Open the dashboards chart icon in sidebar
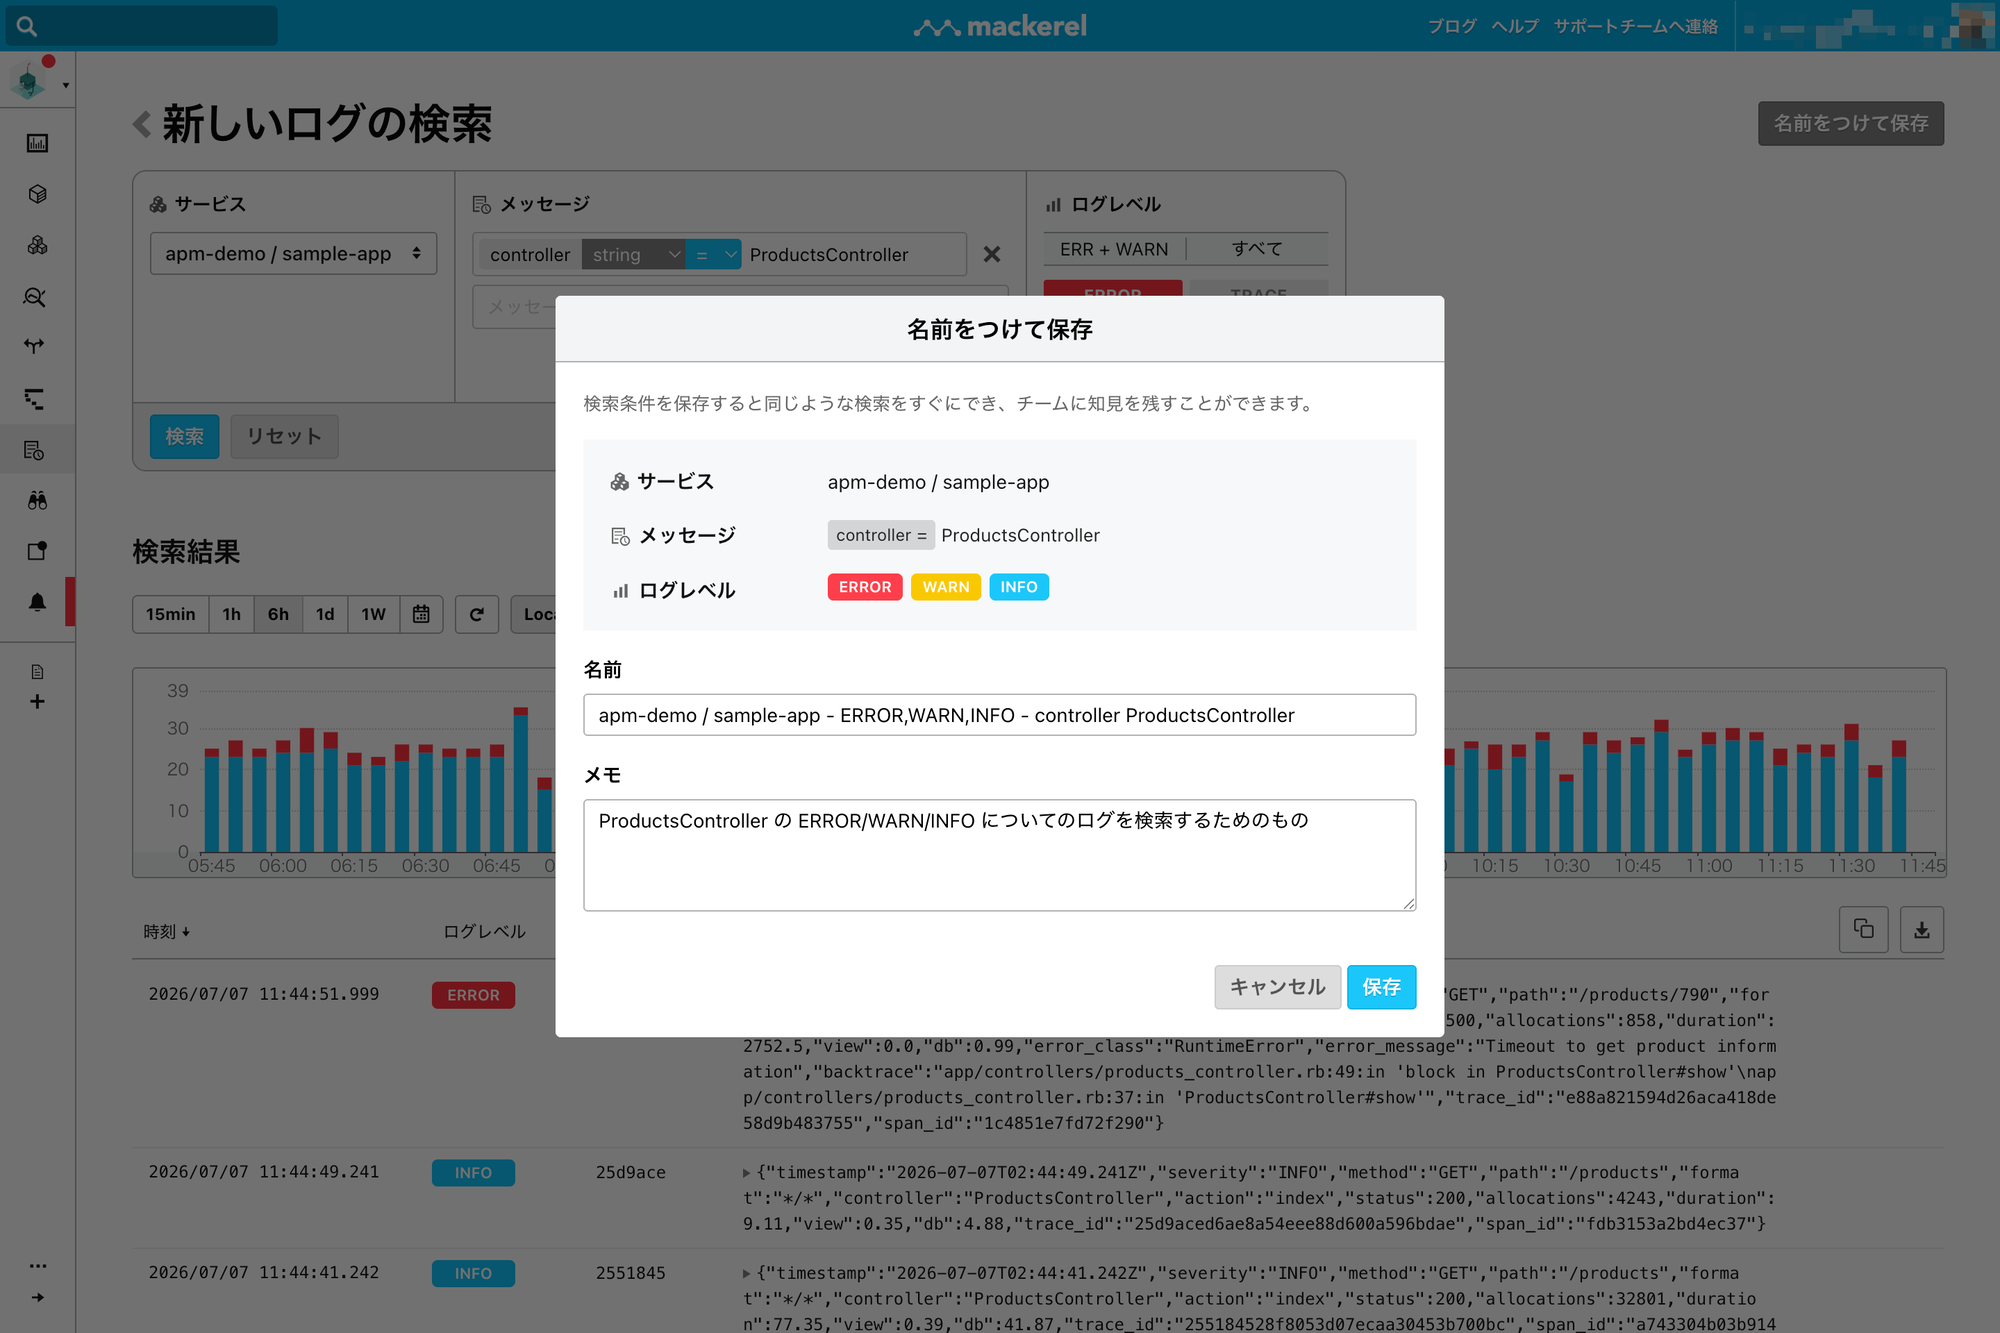The height and width of the screenshot is (1333, 2000). (x=37, y=143)
